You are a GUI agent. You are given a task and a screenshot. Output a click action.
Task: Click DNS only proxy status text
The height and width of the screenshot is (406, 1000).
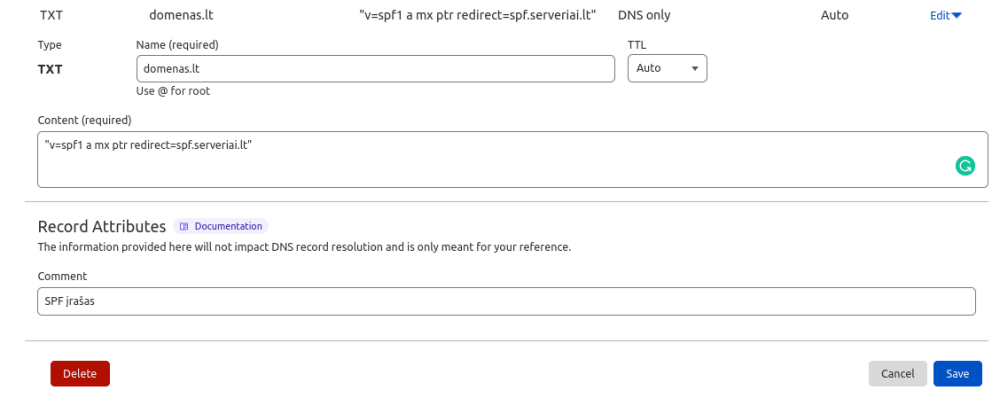(x=644, y=16)
